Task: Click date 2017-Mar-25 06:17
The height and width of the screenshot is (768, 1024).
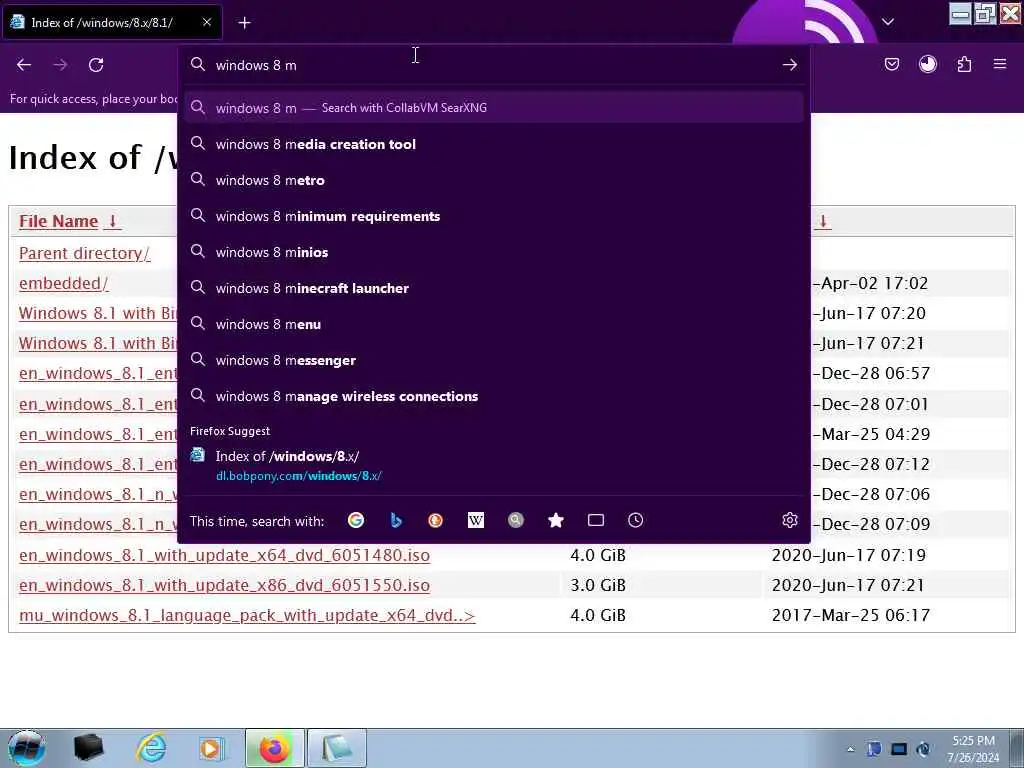Action: [850, 615]
